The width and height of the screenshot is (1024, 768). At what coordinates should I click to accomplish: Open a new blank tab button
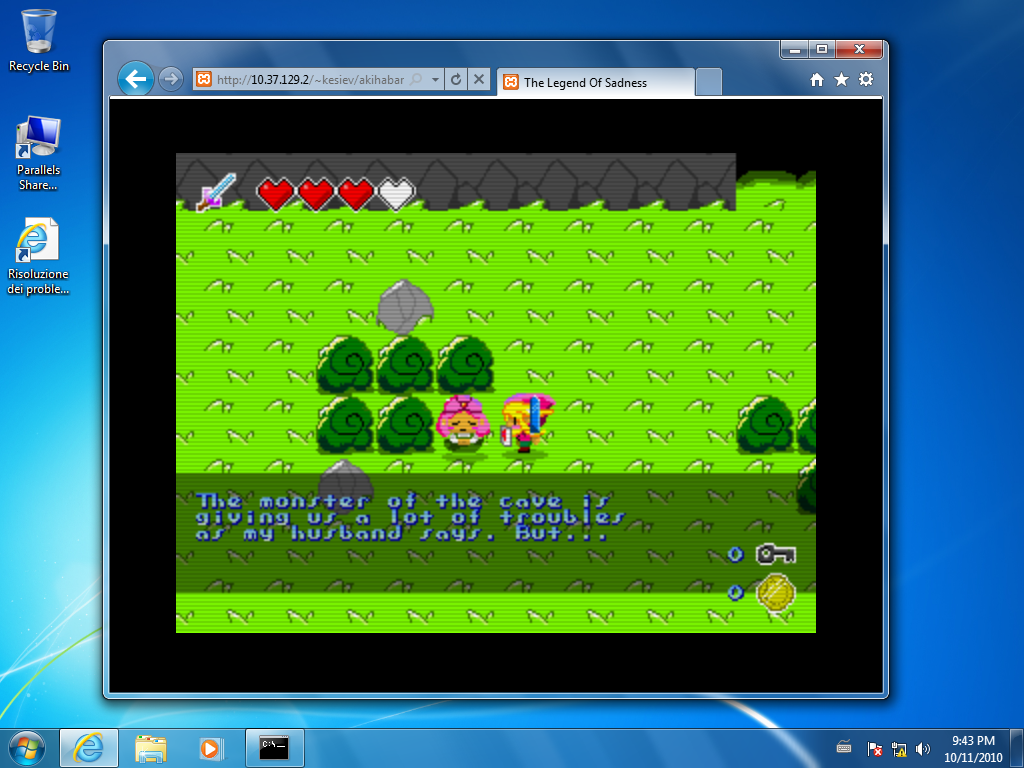(x=709, y=82)
